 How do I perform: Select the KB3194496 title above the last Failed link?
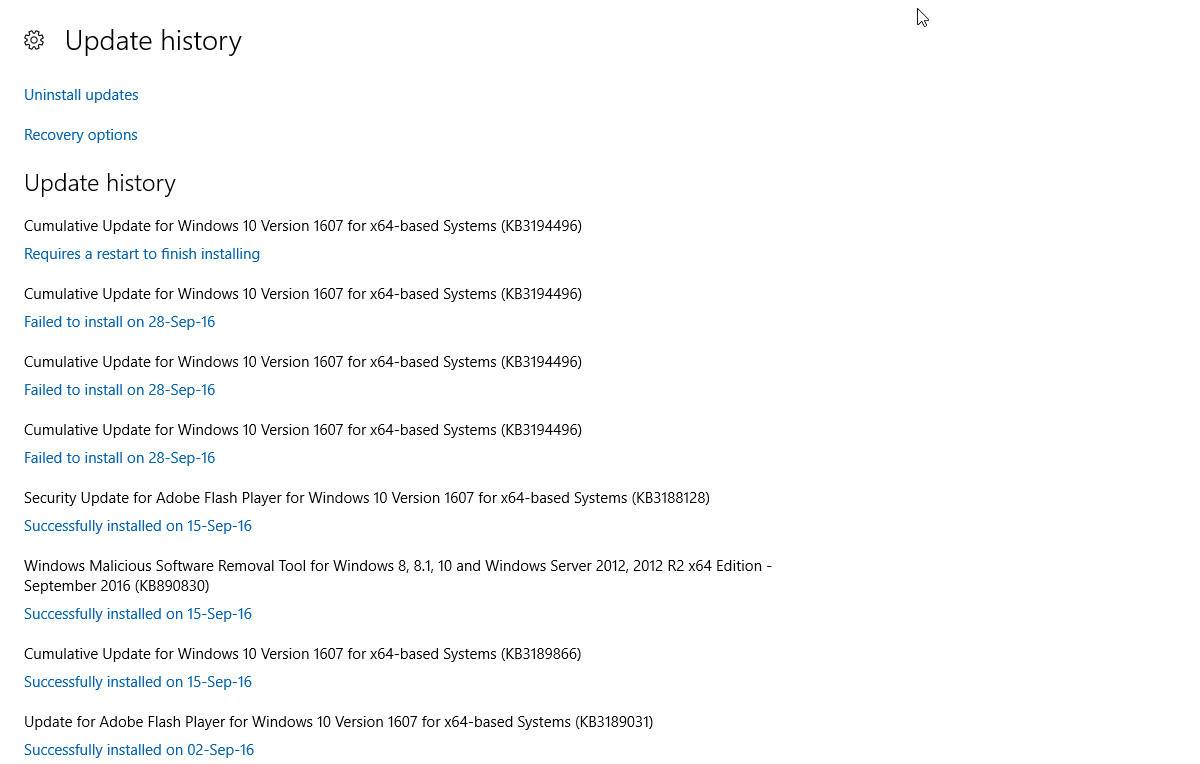(x=303, y=430)
